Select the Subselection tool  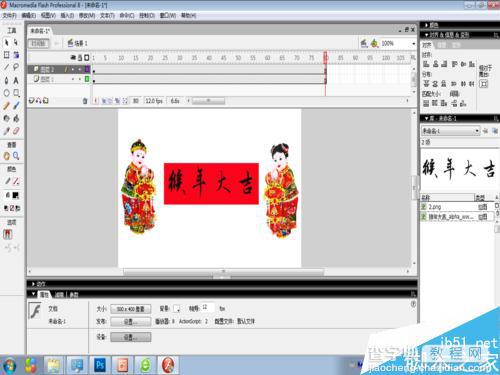click(x=16, y=43)
